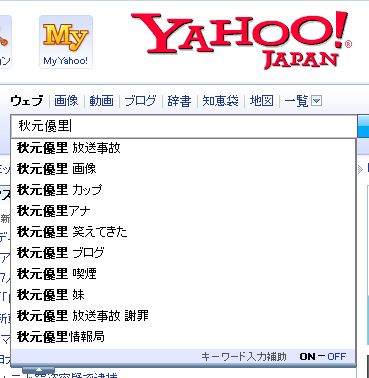Choose suggestion 秋元優里 ブログ

point(184,253)
